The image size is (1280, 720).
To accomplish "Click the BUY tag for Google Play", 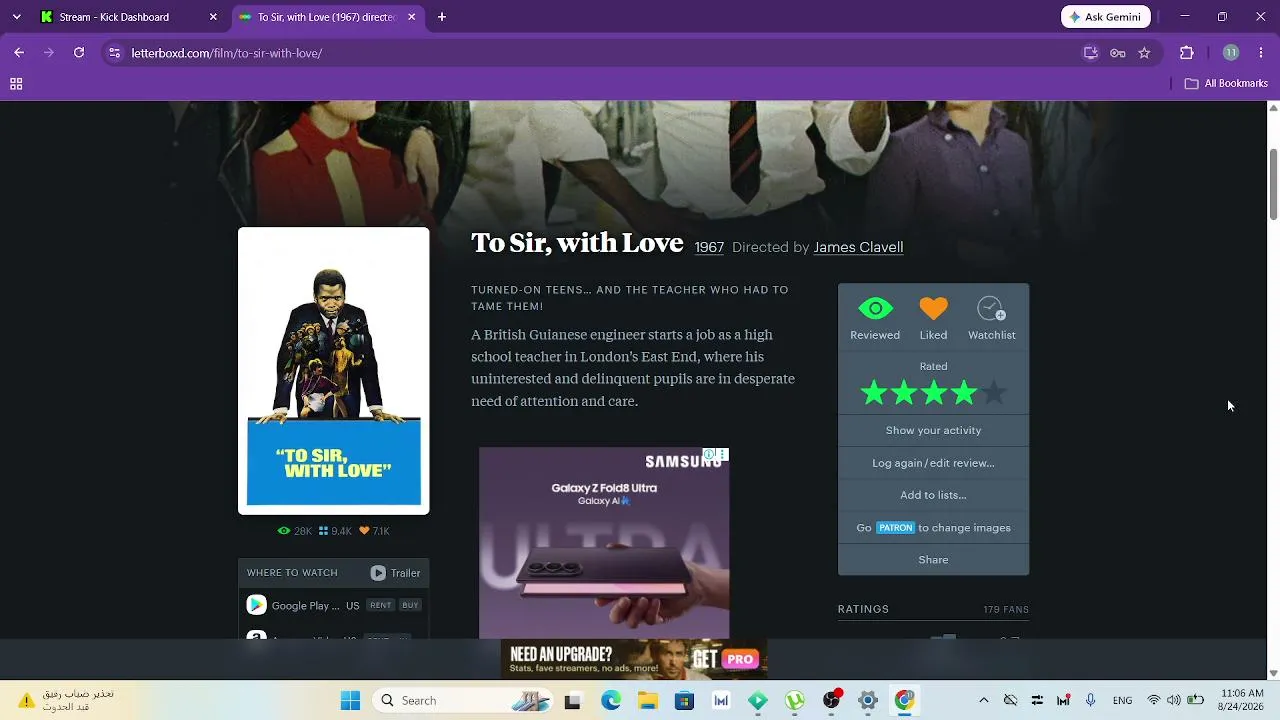I will click(x=410, y=605).
